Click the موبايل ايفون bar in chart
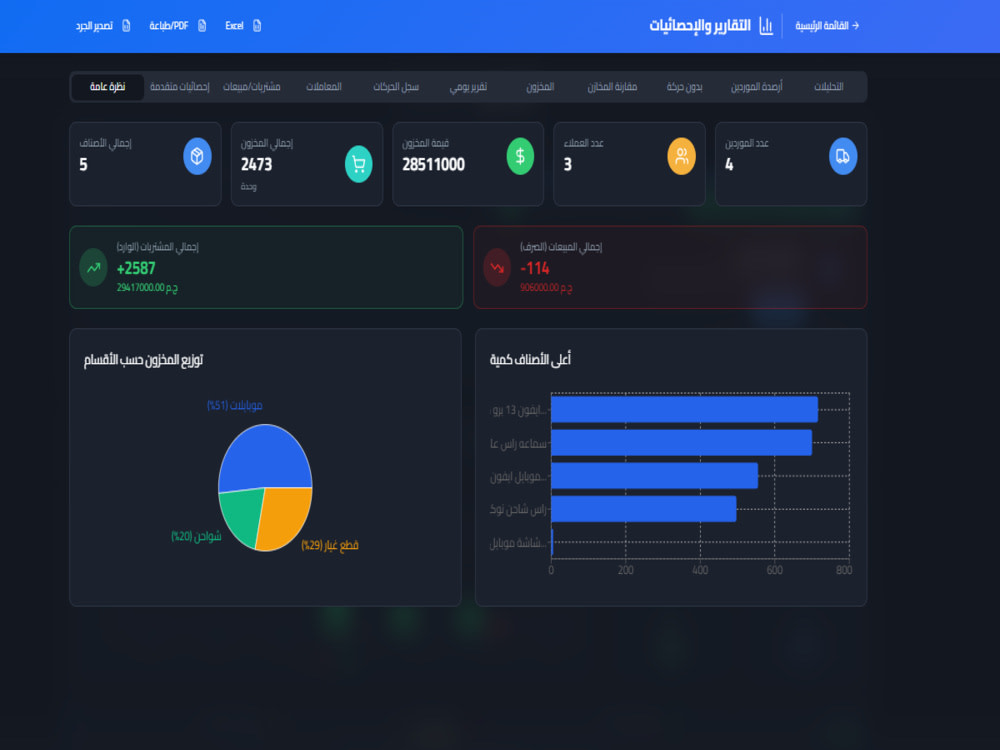Screen dimensions: 1000x750 [x=654, y=476]
